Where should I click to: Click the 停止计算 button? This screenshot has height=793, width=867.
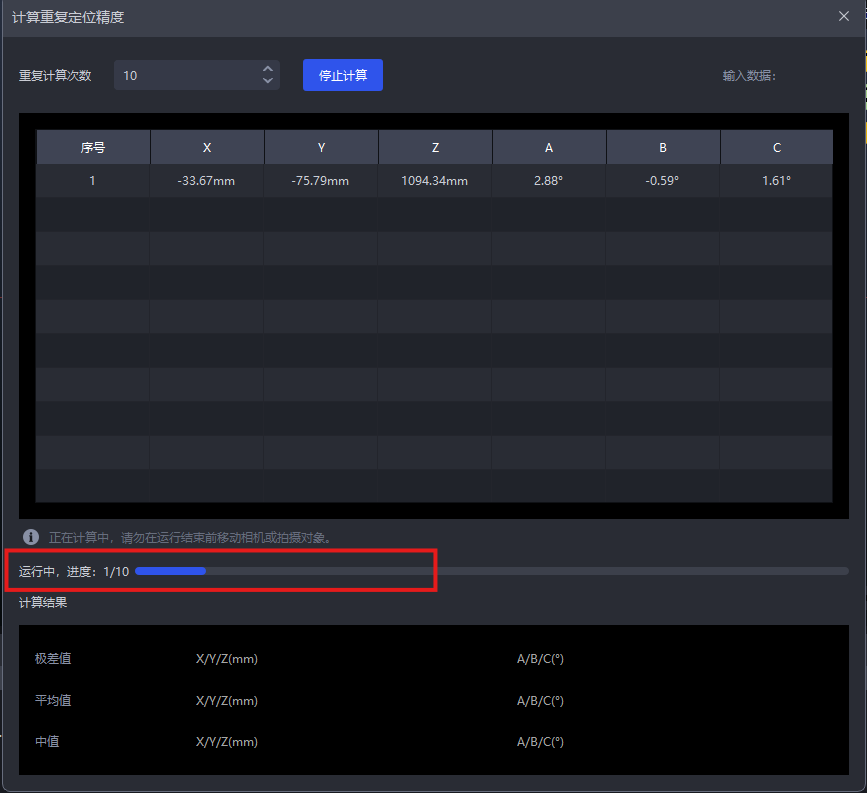coord(342,75)
